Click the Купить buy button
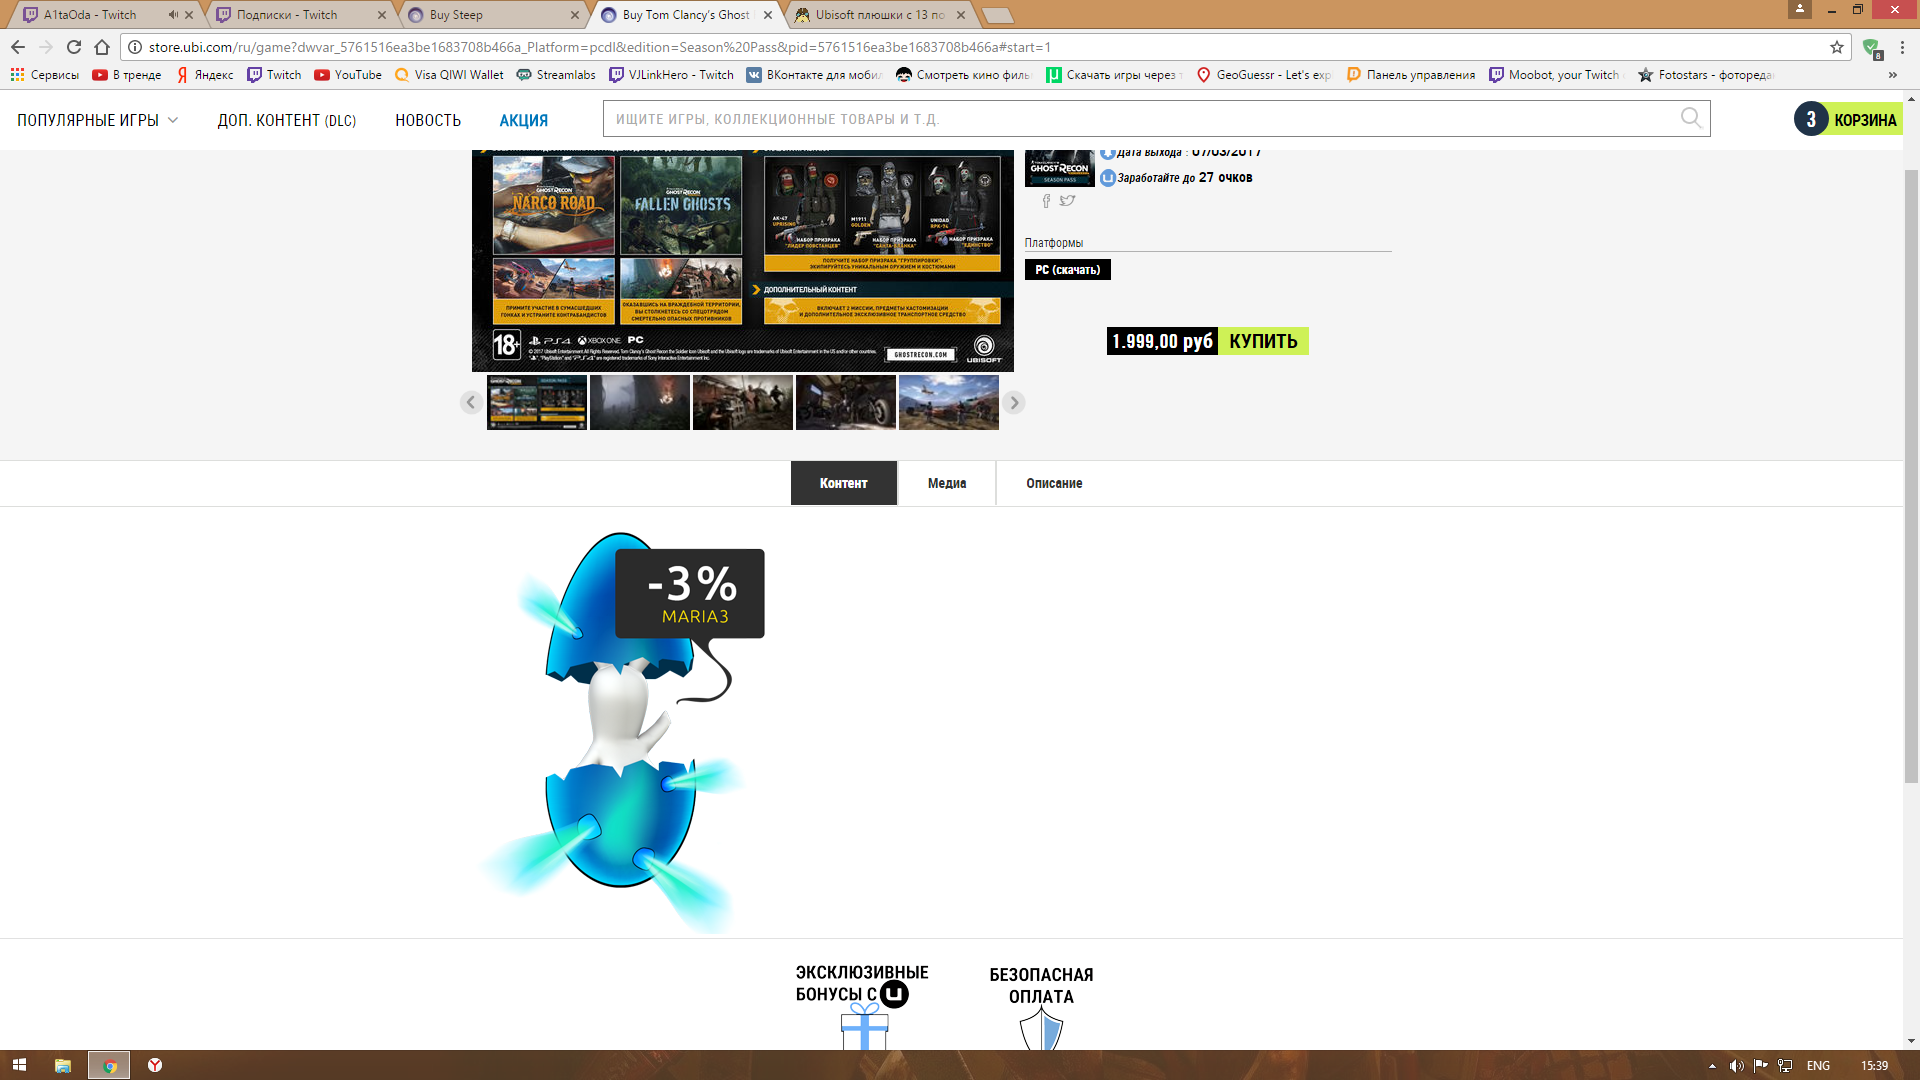Screen dimensions: 1920x1080 (1264, 341)
